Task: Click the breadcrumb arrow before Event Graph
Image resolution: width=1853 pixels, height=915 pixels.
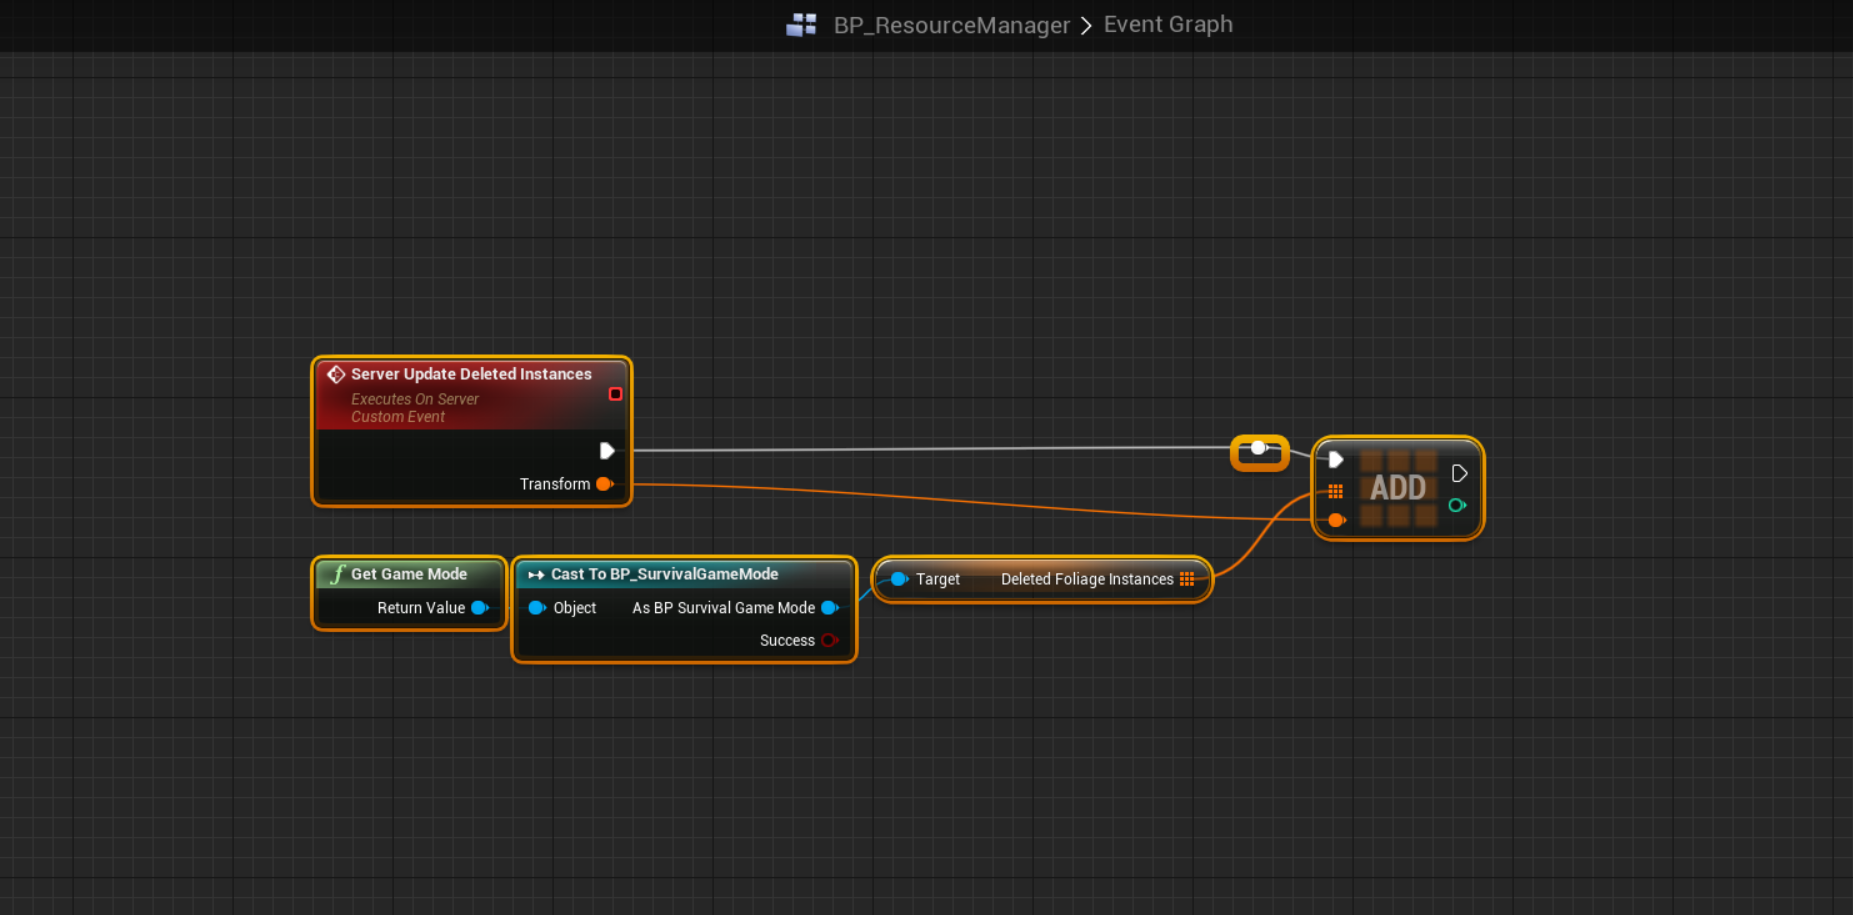Action: click(x=1086, y=25)
